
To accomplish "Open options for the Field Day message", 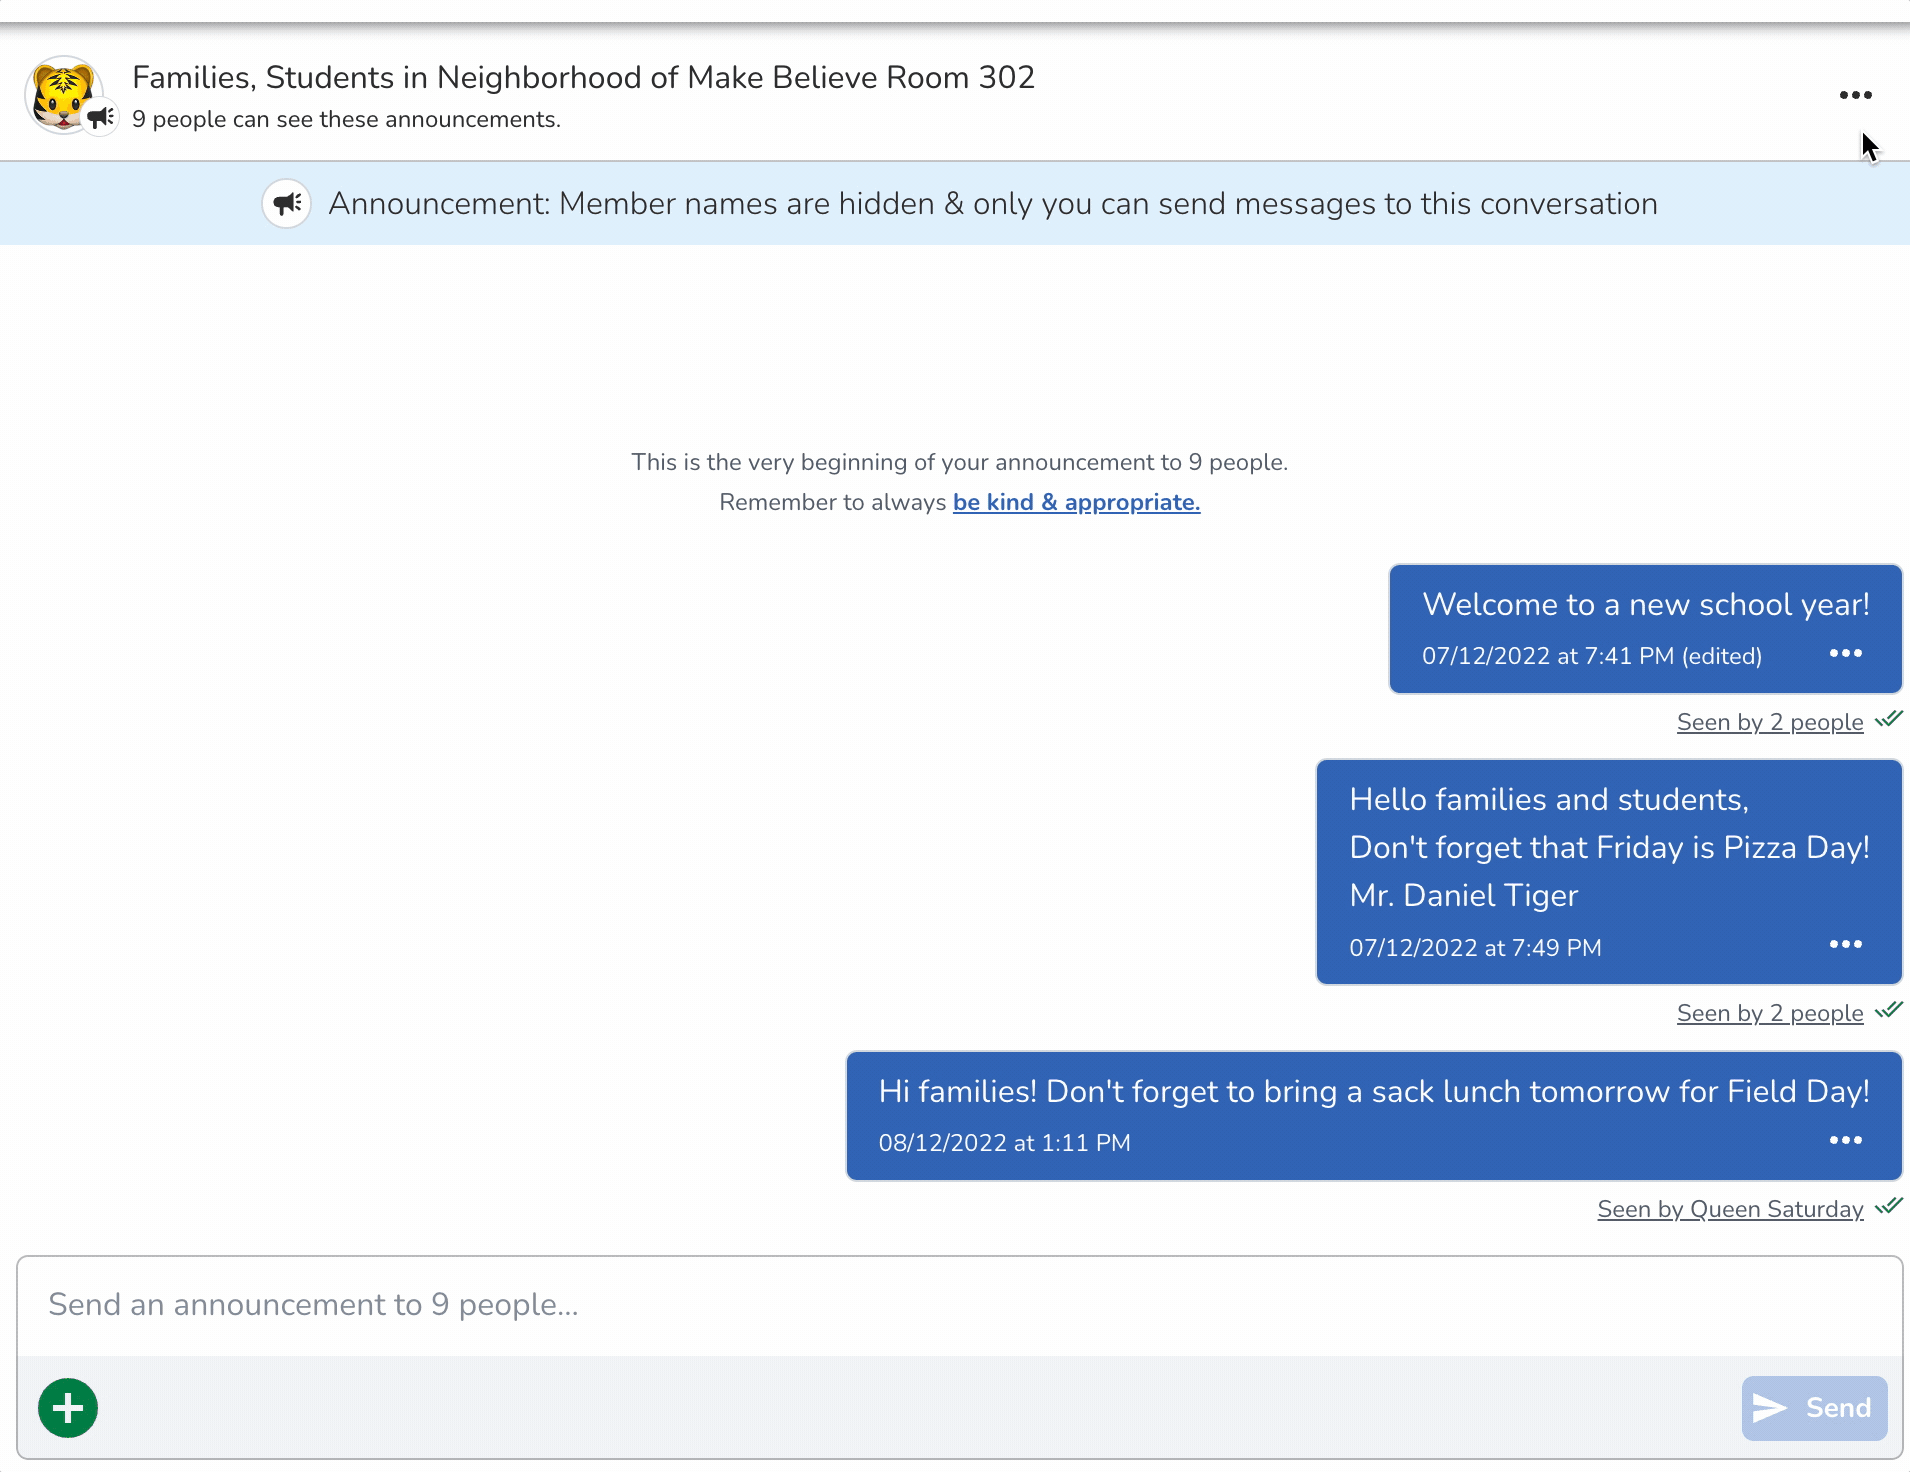I will point(1845,1141).
